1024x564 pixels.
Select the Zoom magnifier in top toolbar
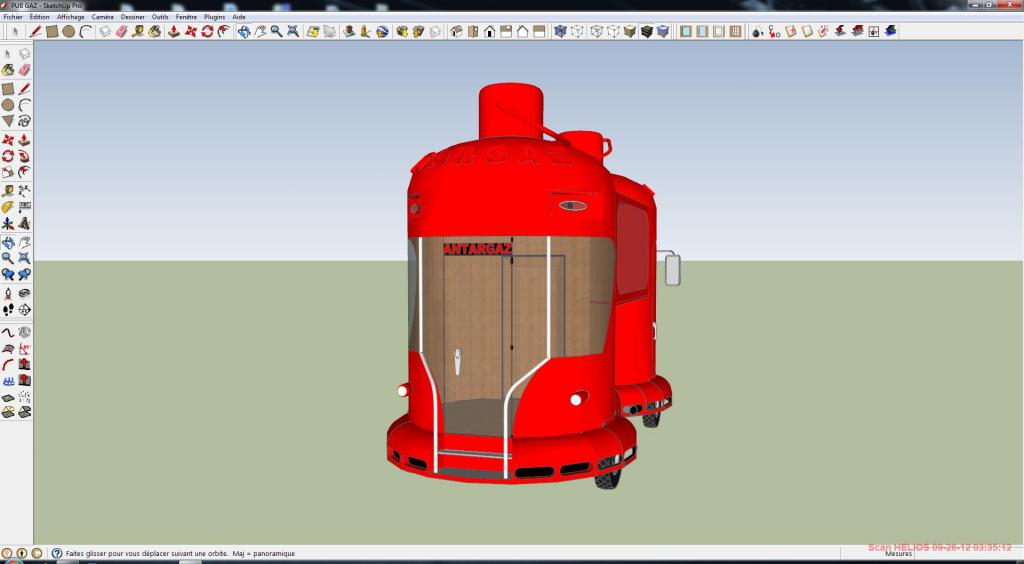[276, 31]
